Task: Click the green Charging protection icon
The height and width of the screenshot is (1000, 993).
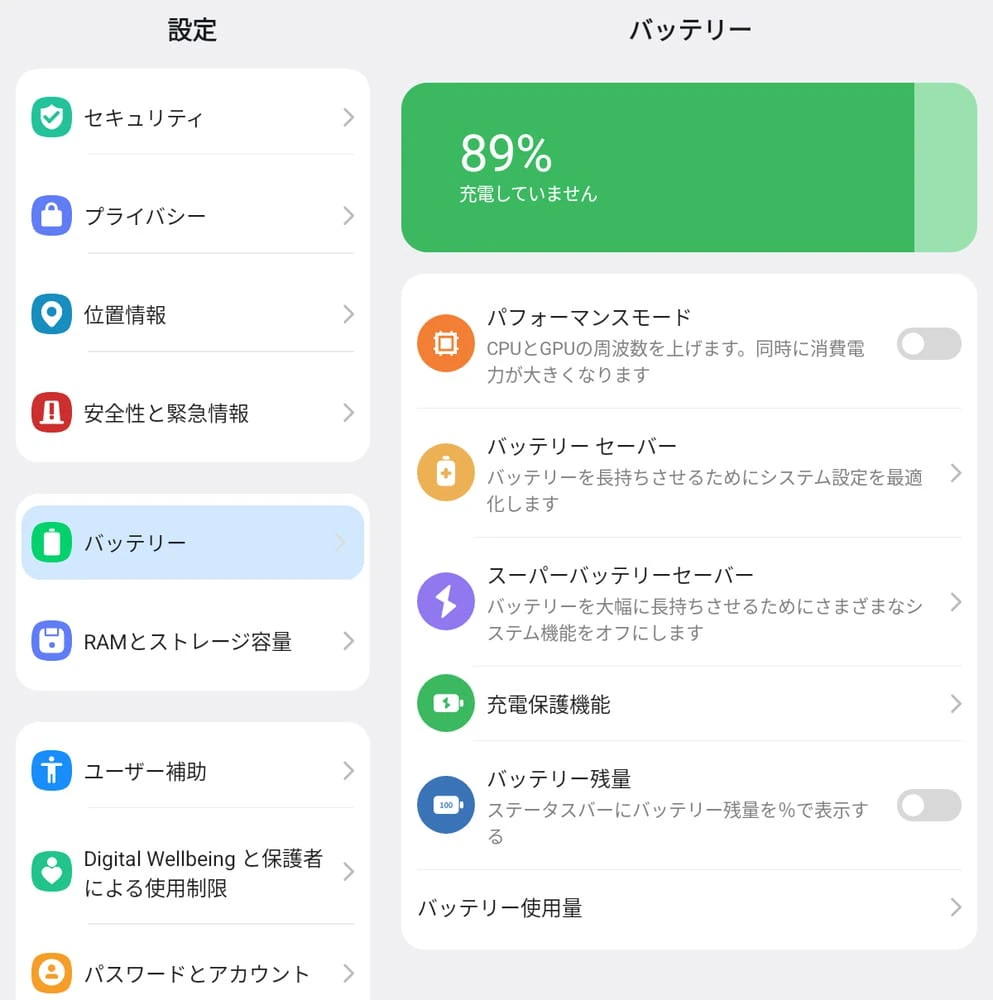Action: [x=446, y=704]
